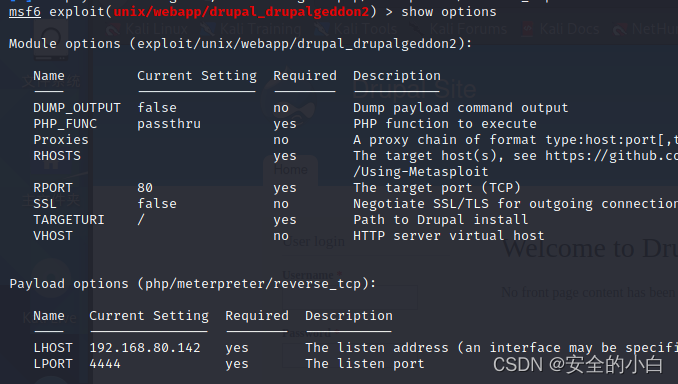
Task: Click 'The target host(s)' description text
Action: [429, 156]
